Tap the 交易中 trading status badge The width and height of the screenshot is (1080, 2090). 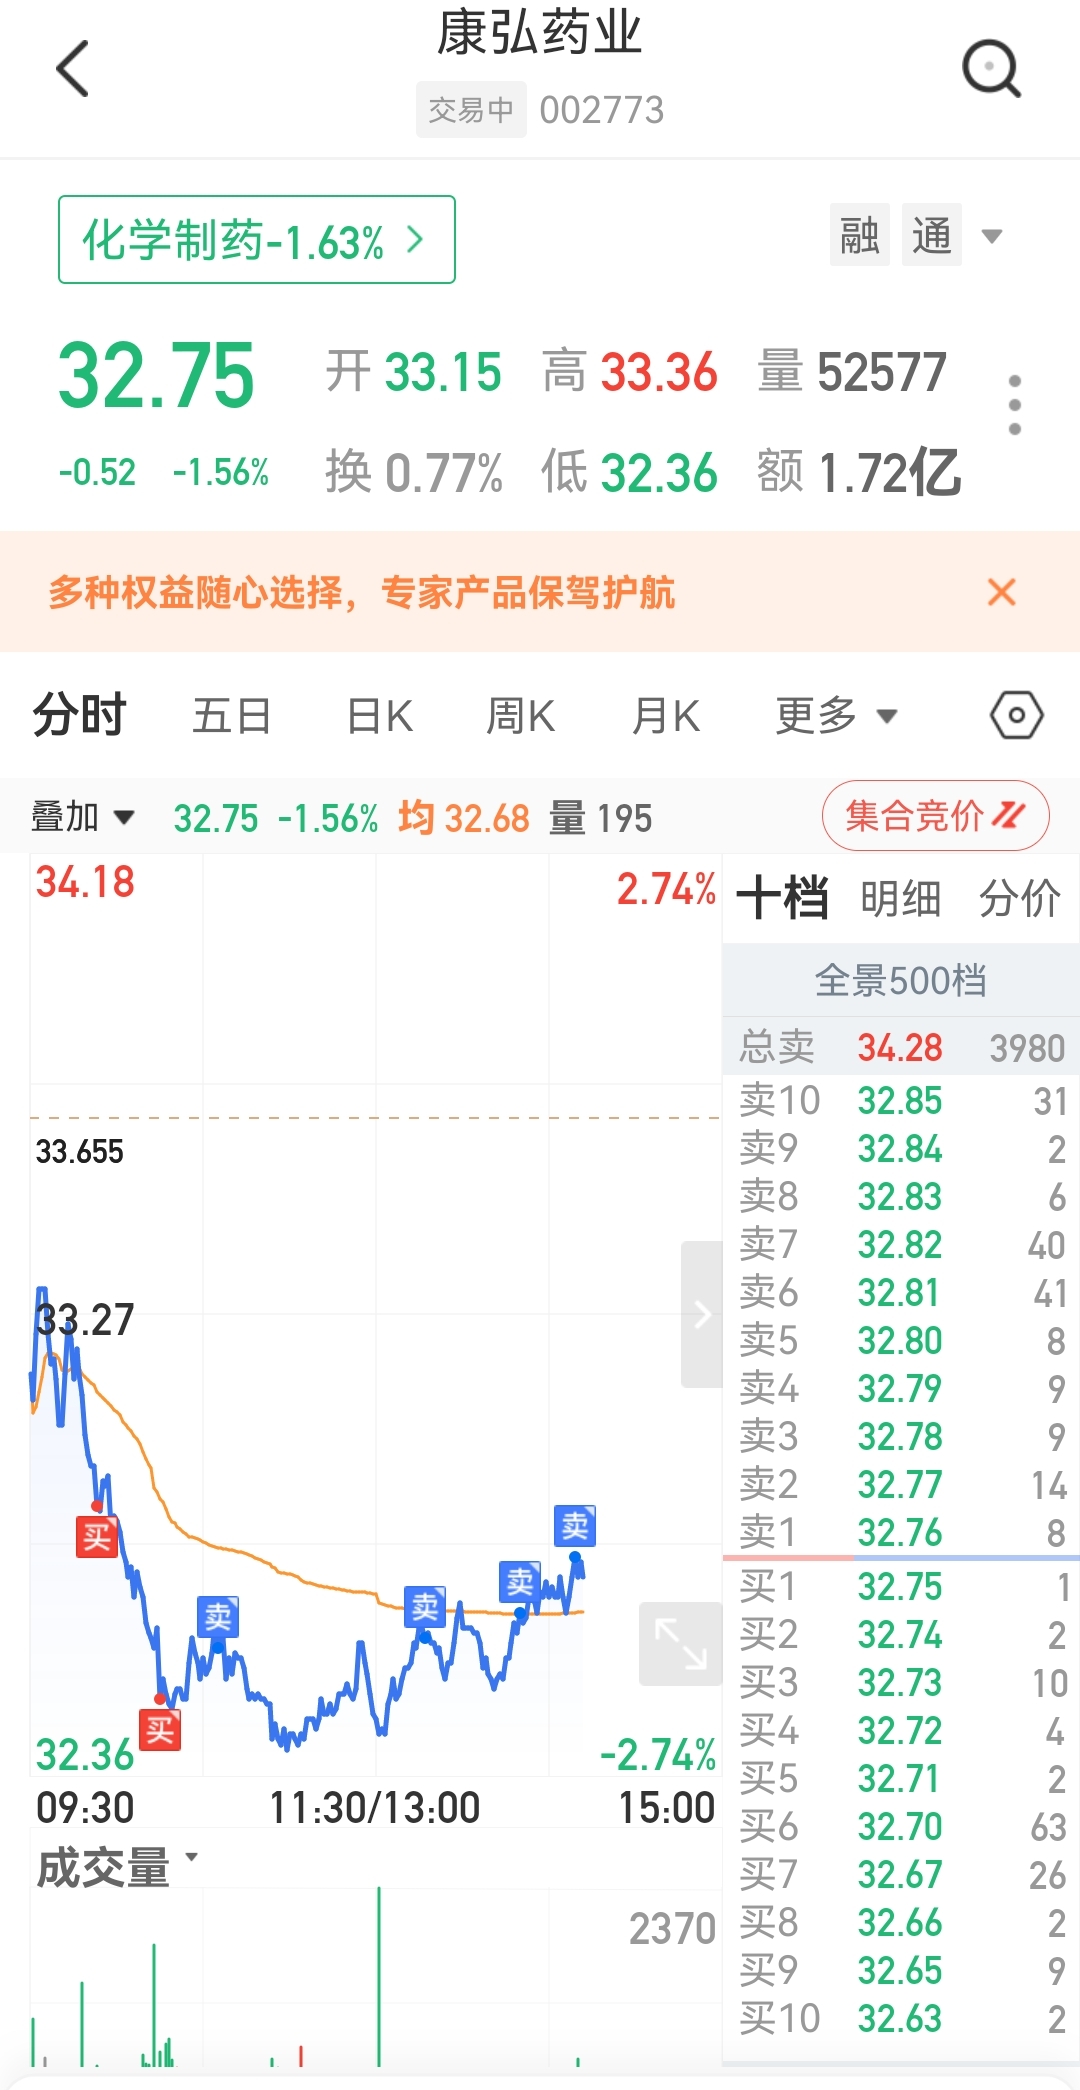(471, 109)
